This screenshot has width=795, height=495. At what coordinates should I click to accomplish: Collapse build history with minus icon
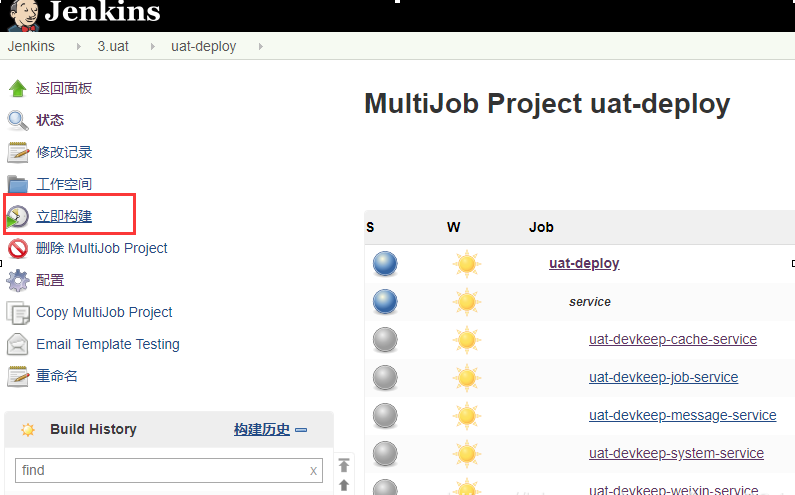click(301, 430)
